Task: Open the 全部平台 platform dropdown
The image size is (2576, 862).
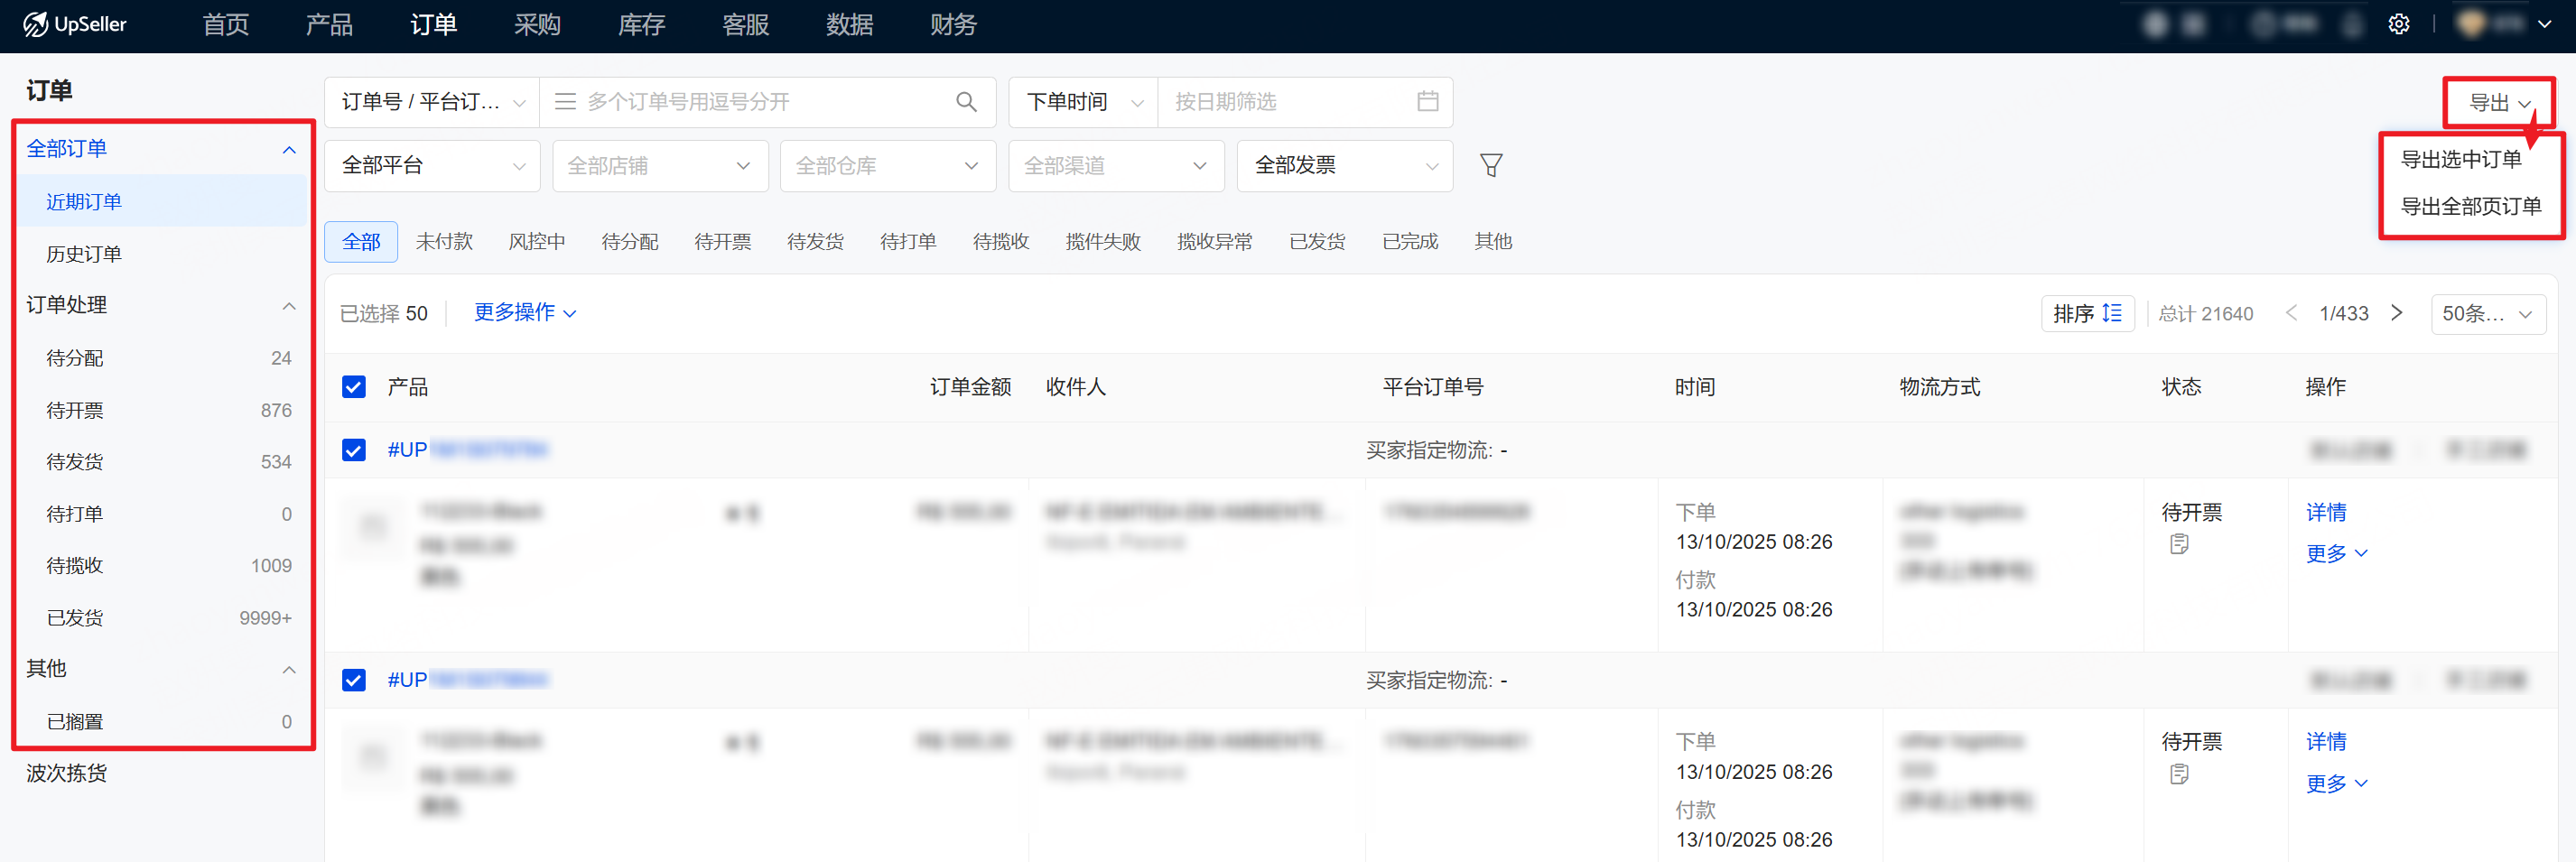Action: pyautogui.click(x=432, y=166)
